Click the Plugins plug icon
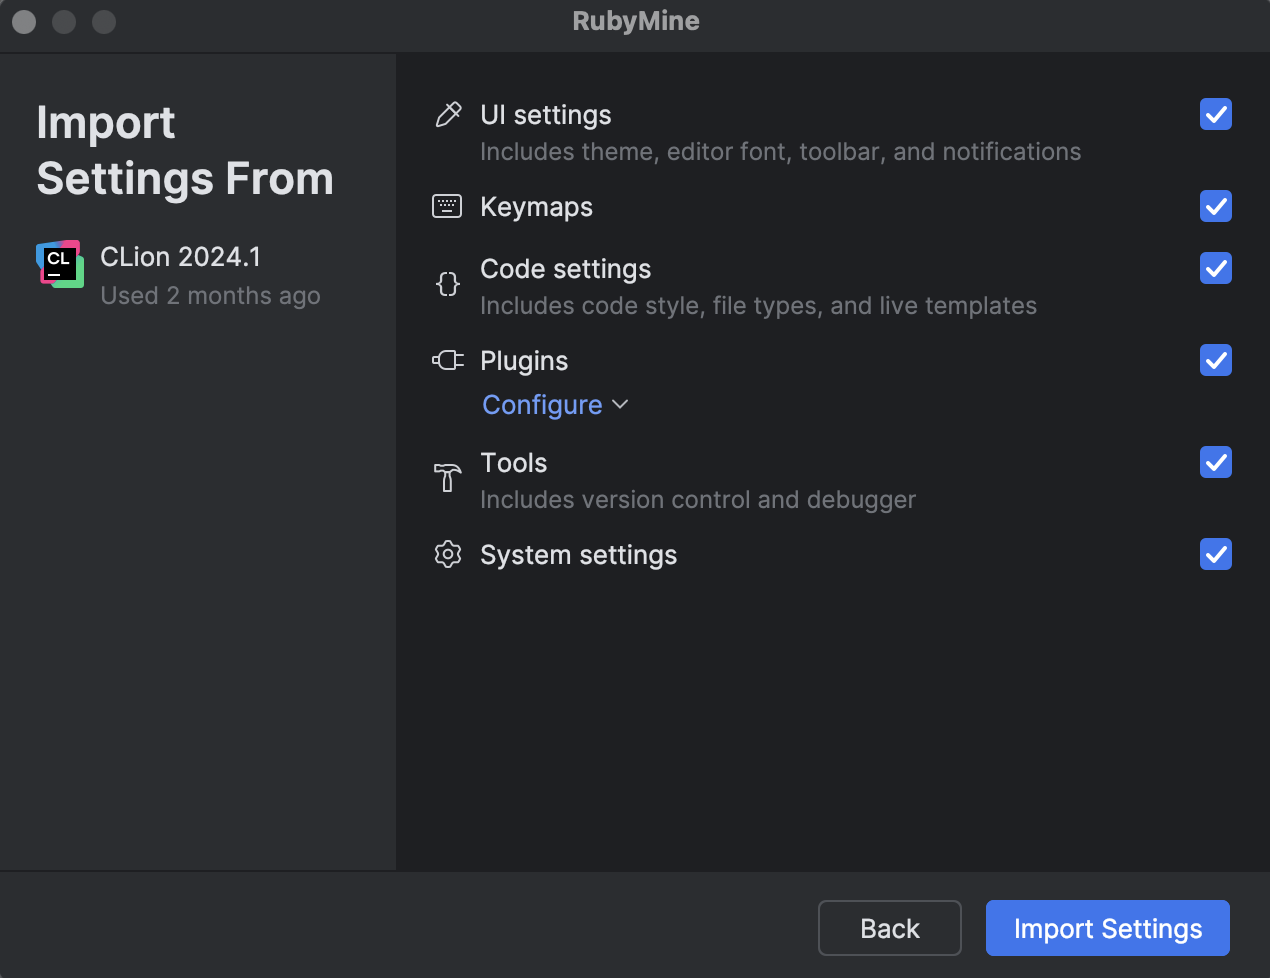Viewport: 1270px width, 978px height. coord(447,360)
